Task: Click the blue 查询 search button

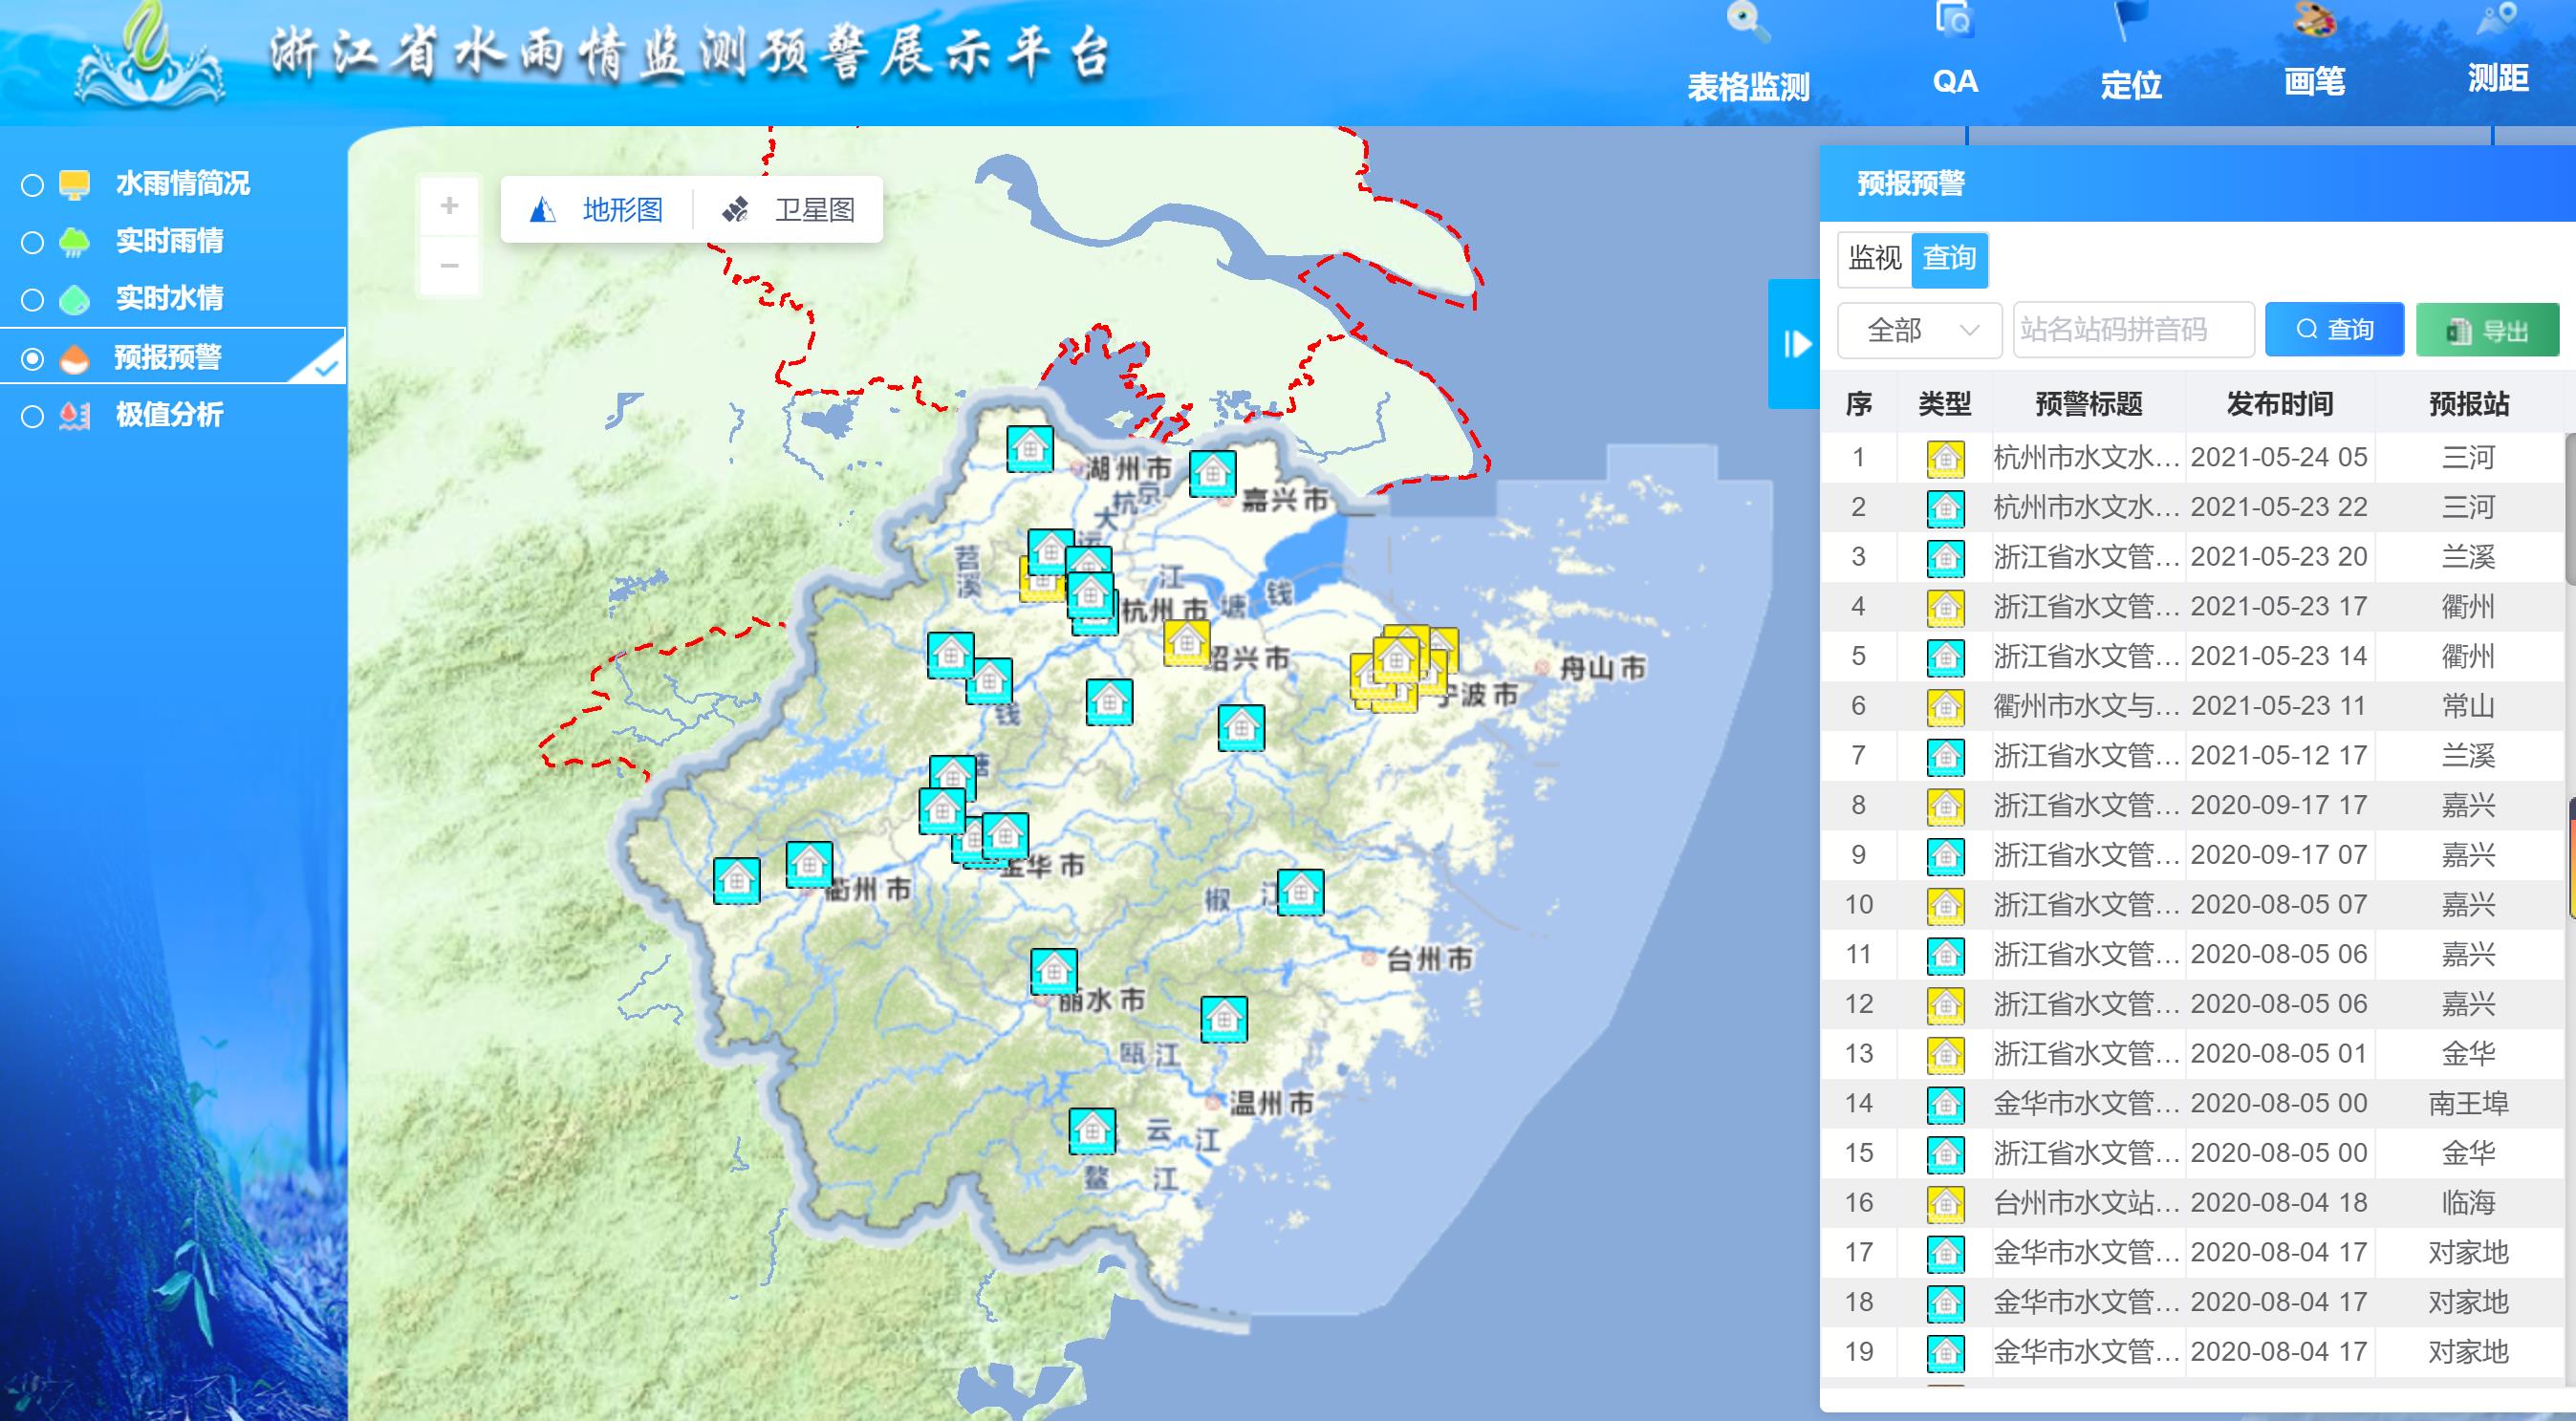Action: click(x=2334, y=330)
